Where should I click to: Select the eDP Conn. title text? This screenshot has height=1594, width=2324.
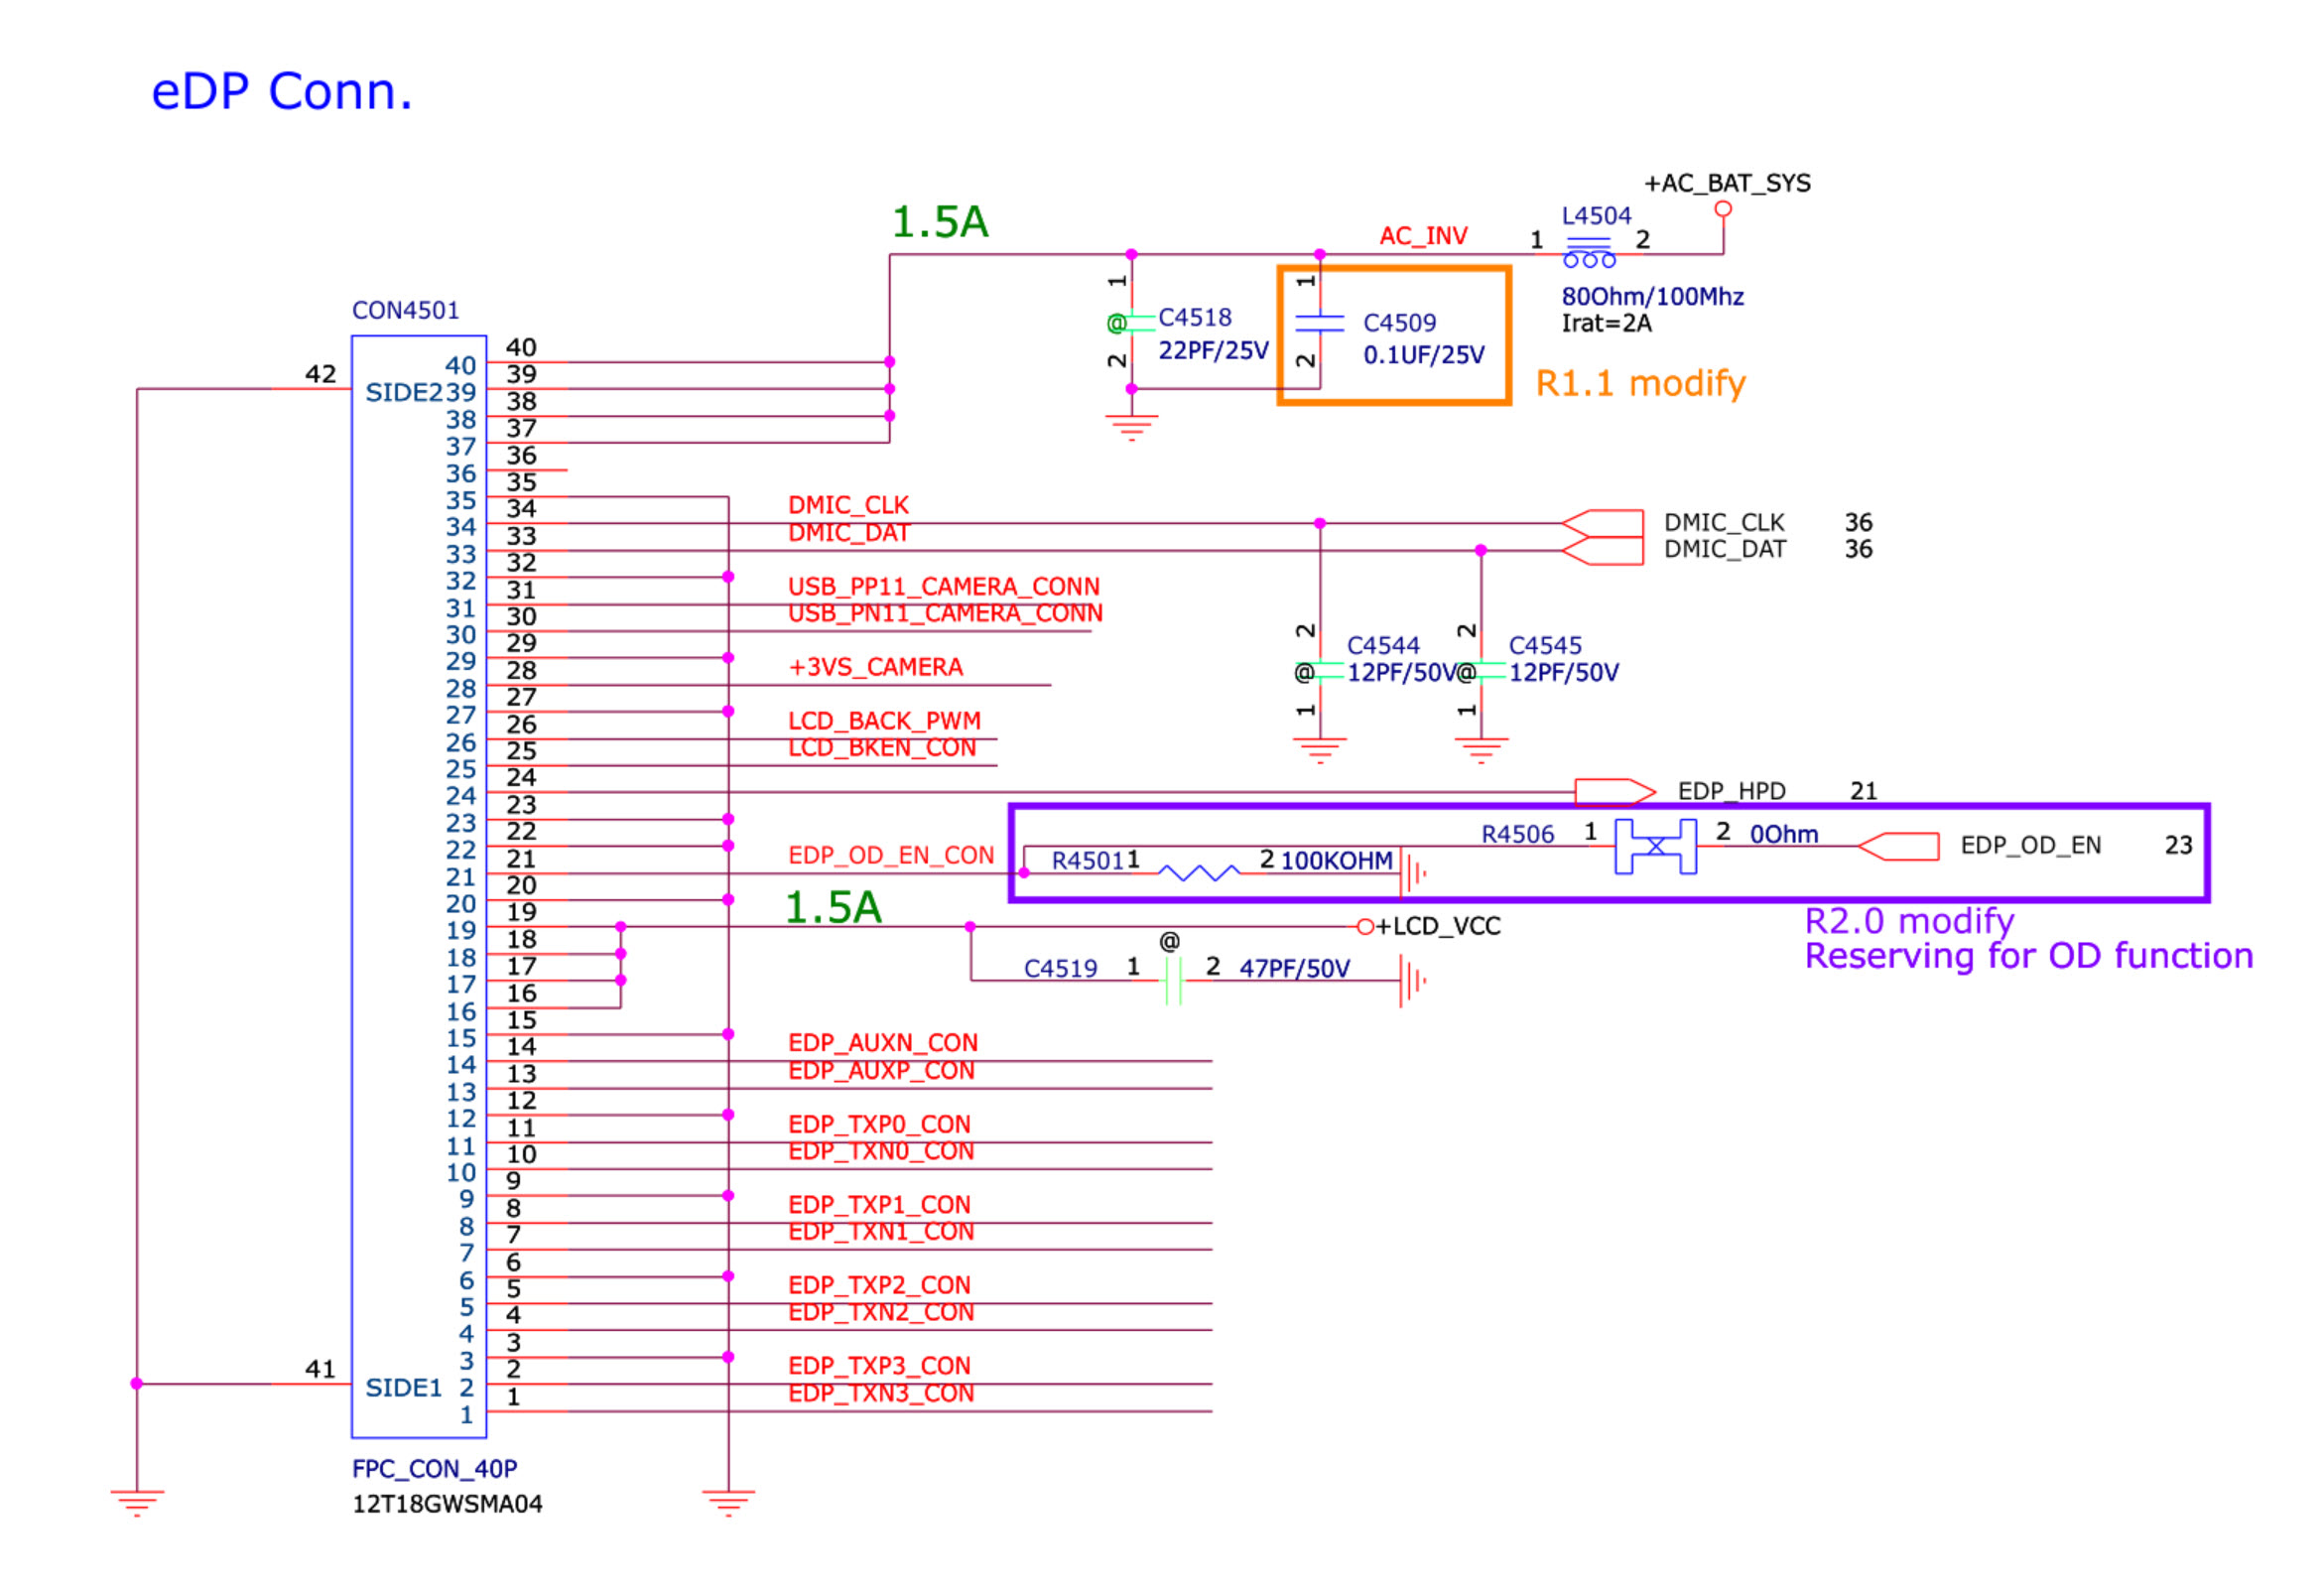click(281, 92)
